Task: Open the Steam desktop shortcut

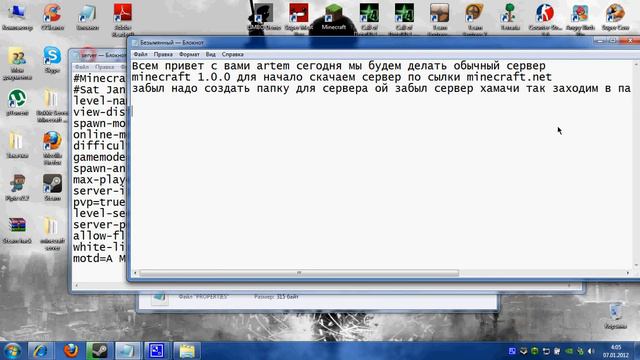Action: 52,187
